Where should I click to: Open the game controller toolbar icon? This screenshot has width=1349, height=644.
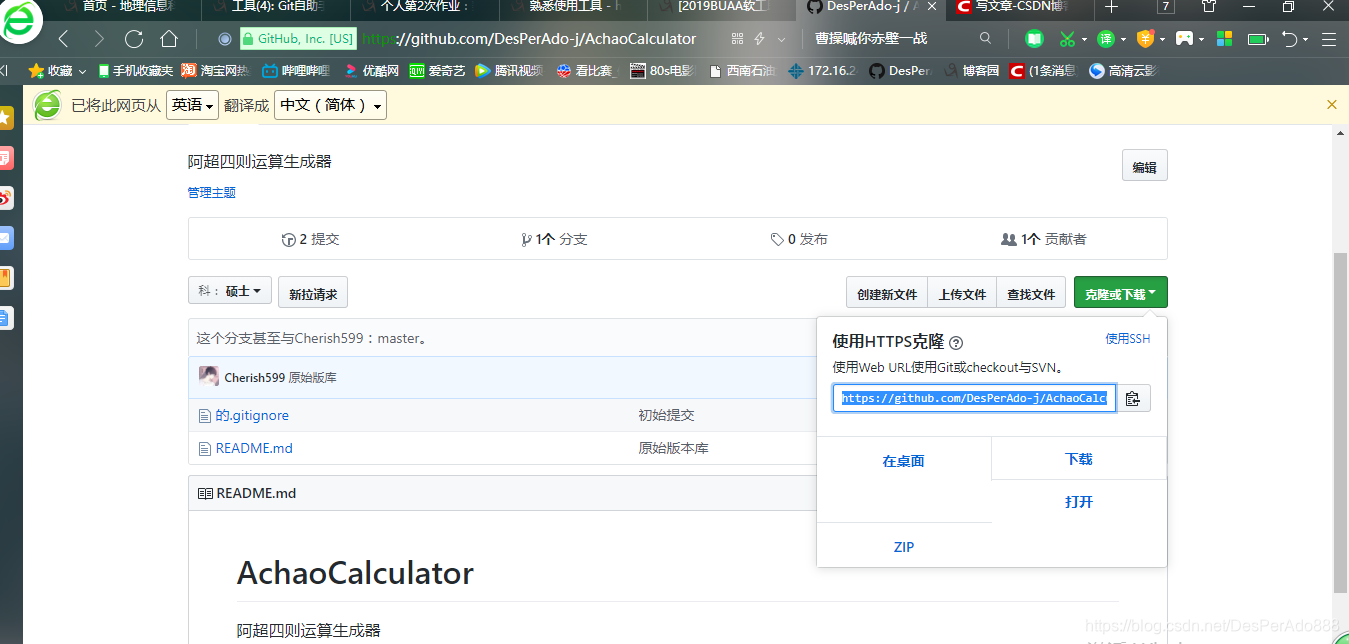pyautogui.click(x=1185, y=39)
